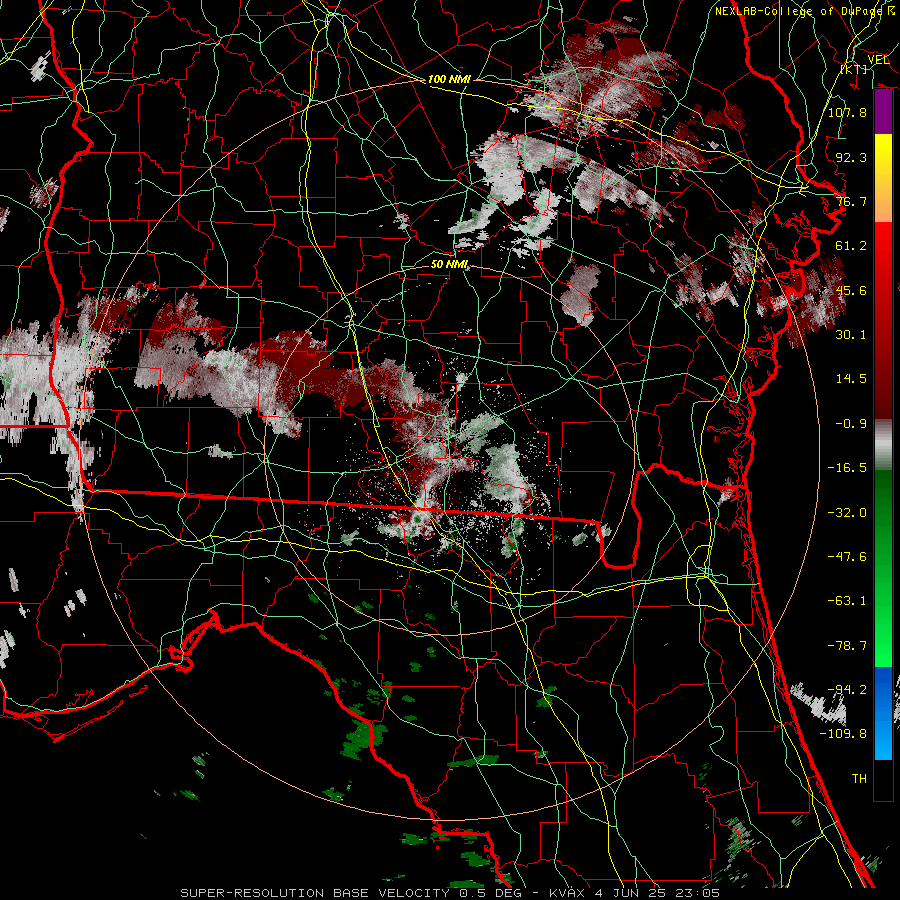Select the -32.0 legend value
Viewport: 900px width, 900px height.
tap(847, 513)
